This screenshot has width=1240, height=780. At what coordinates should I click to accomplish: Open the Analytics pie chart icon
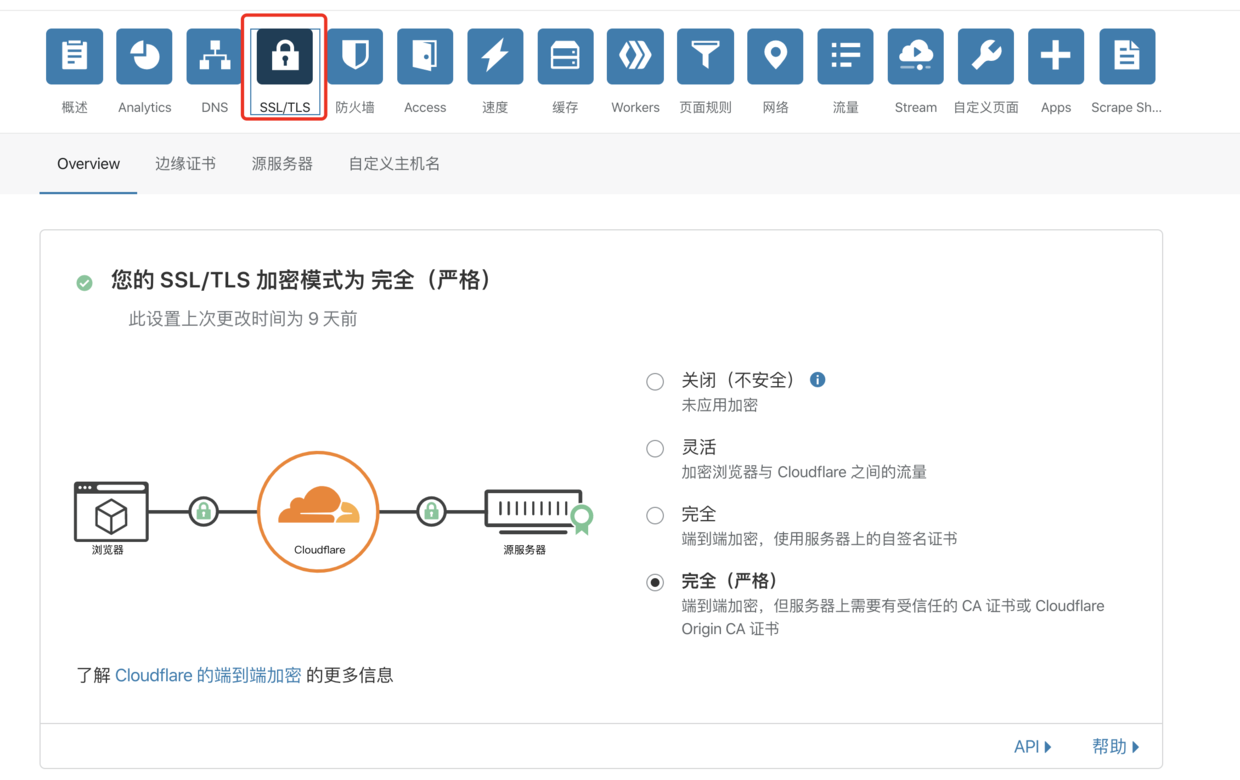(x=144, y=56)
